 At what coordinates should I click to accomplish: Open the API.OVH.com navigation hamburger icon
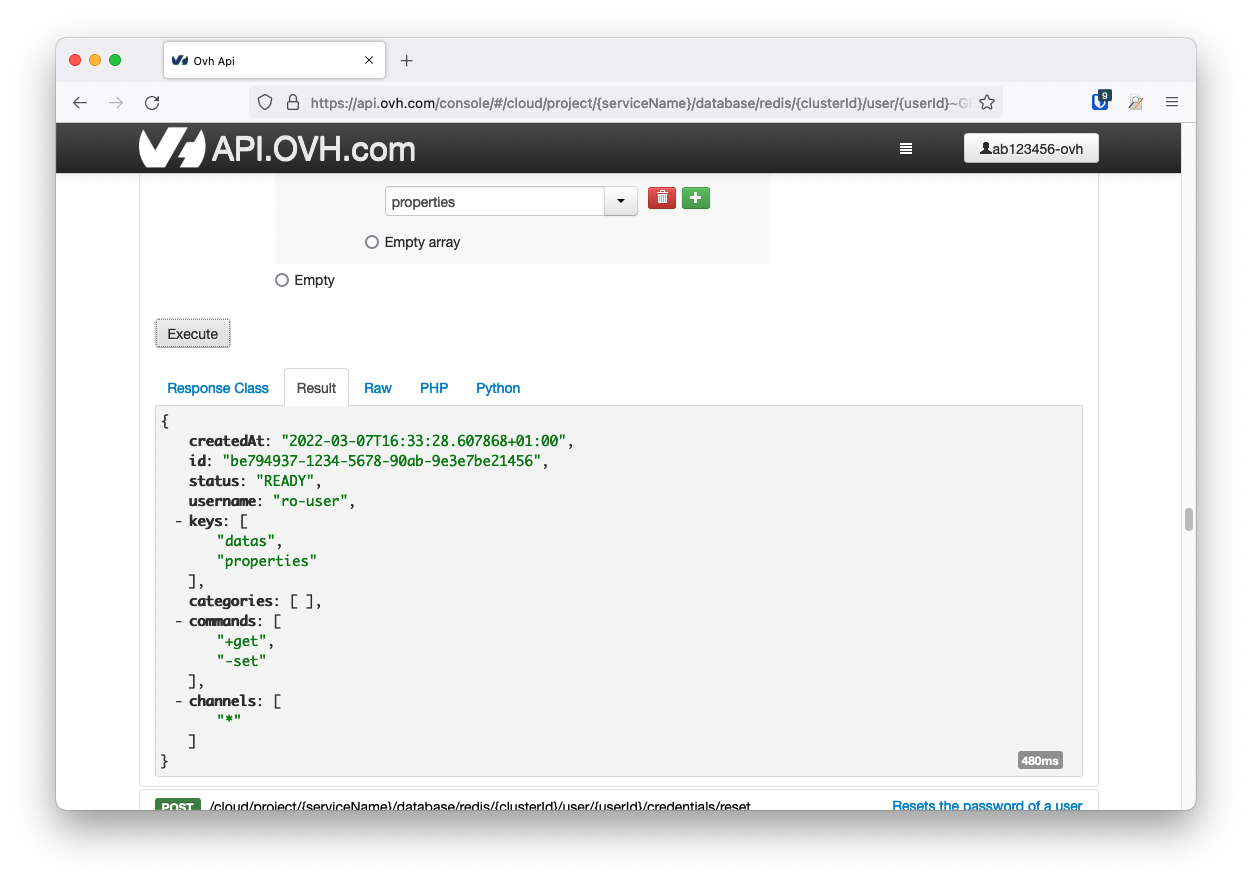pos(906,148)
